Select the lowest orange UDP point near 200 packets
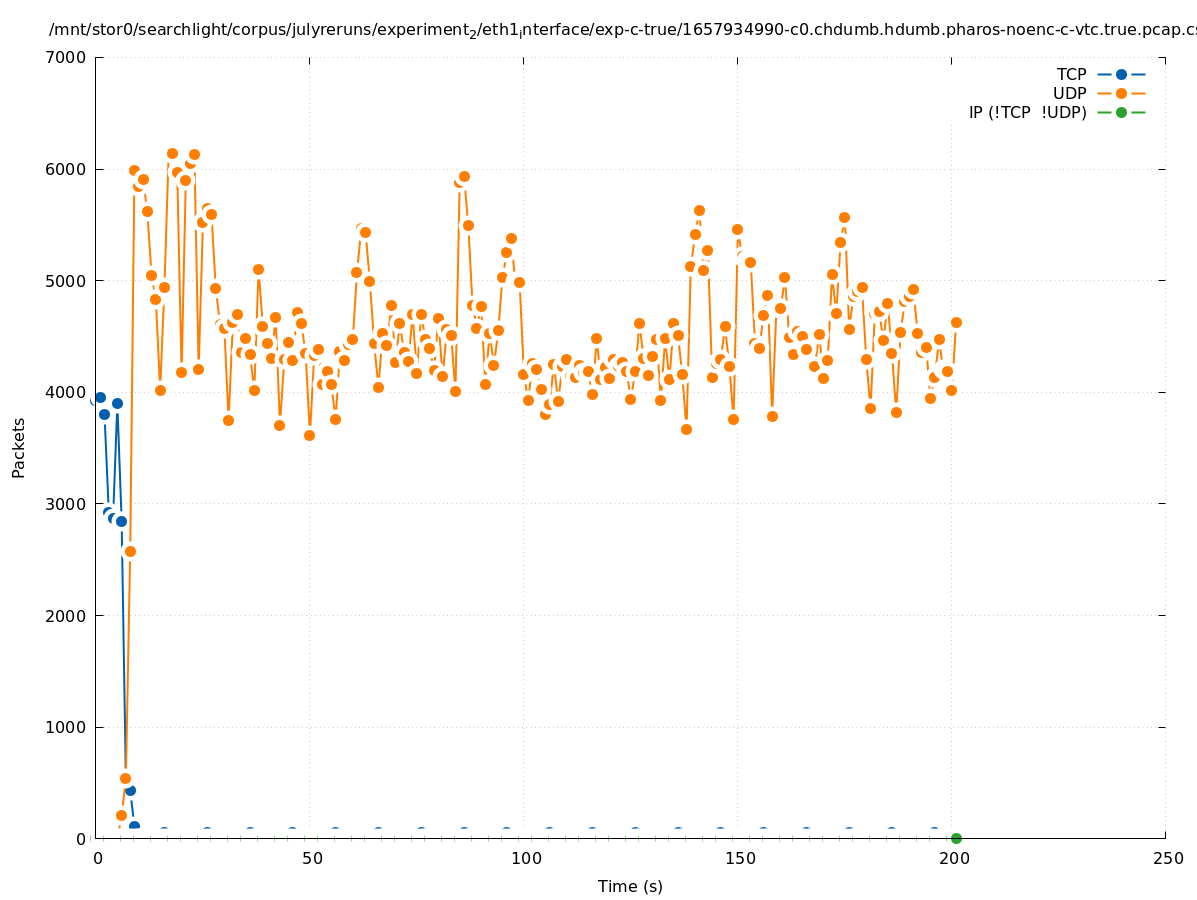 (x=121, y=815)
